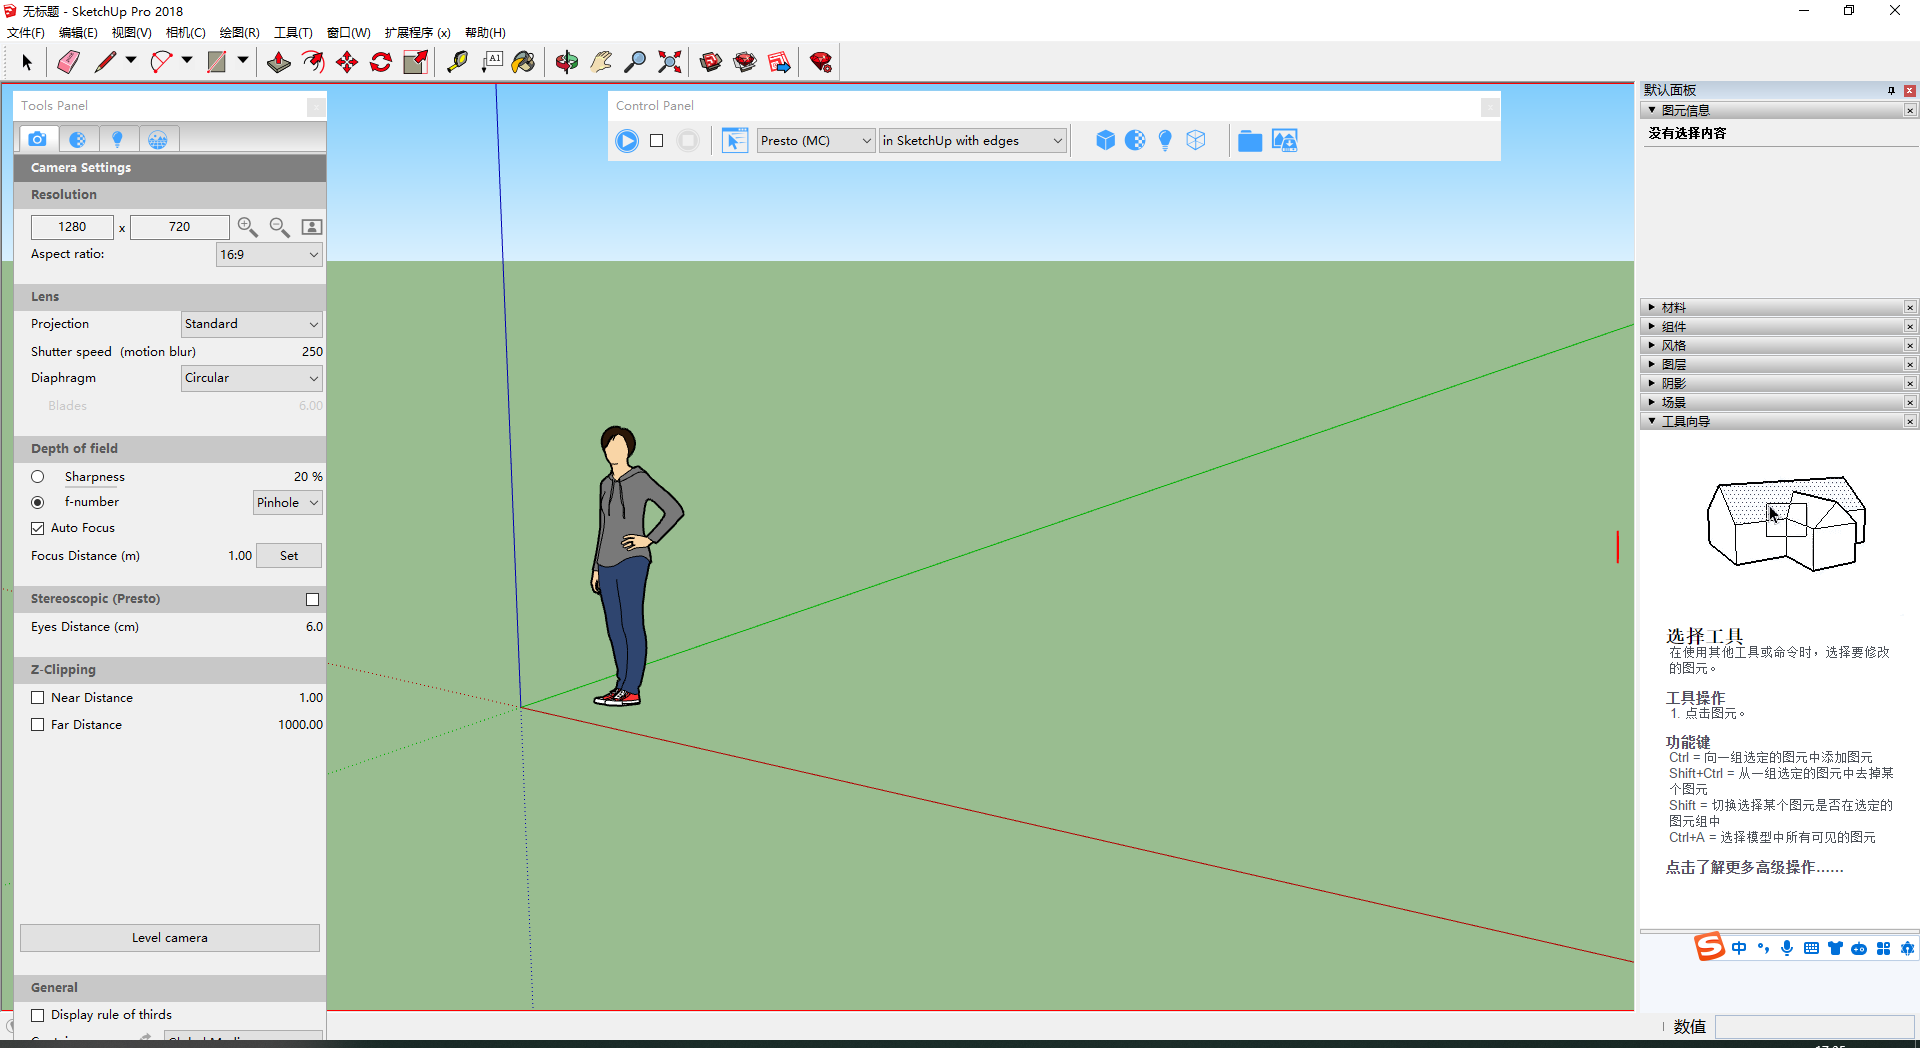Choose the Move tool with red arrows
The height and width of the screenshot is (1048, 1920).
click(347, 62)
